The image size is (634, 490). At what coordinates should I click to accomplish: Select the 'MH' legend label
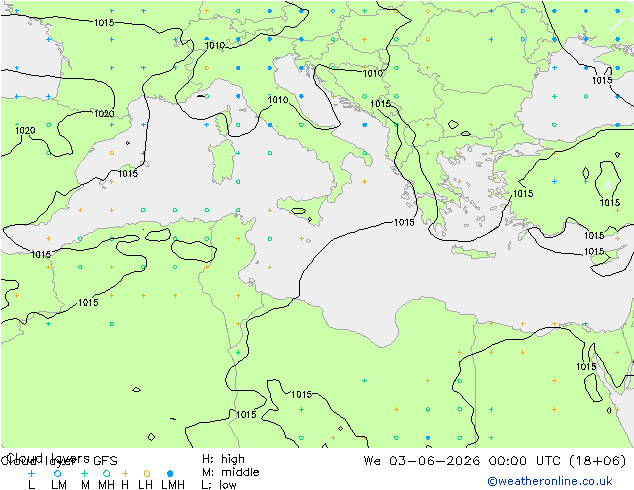(x=106, y=484)
